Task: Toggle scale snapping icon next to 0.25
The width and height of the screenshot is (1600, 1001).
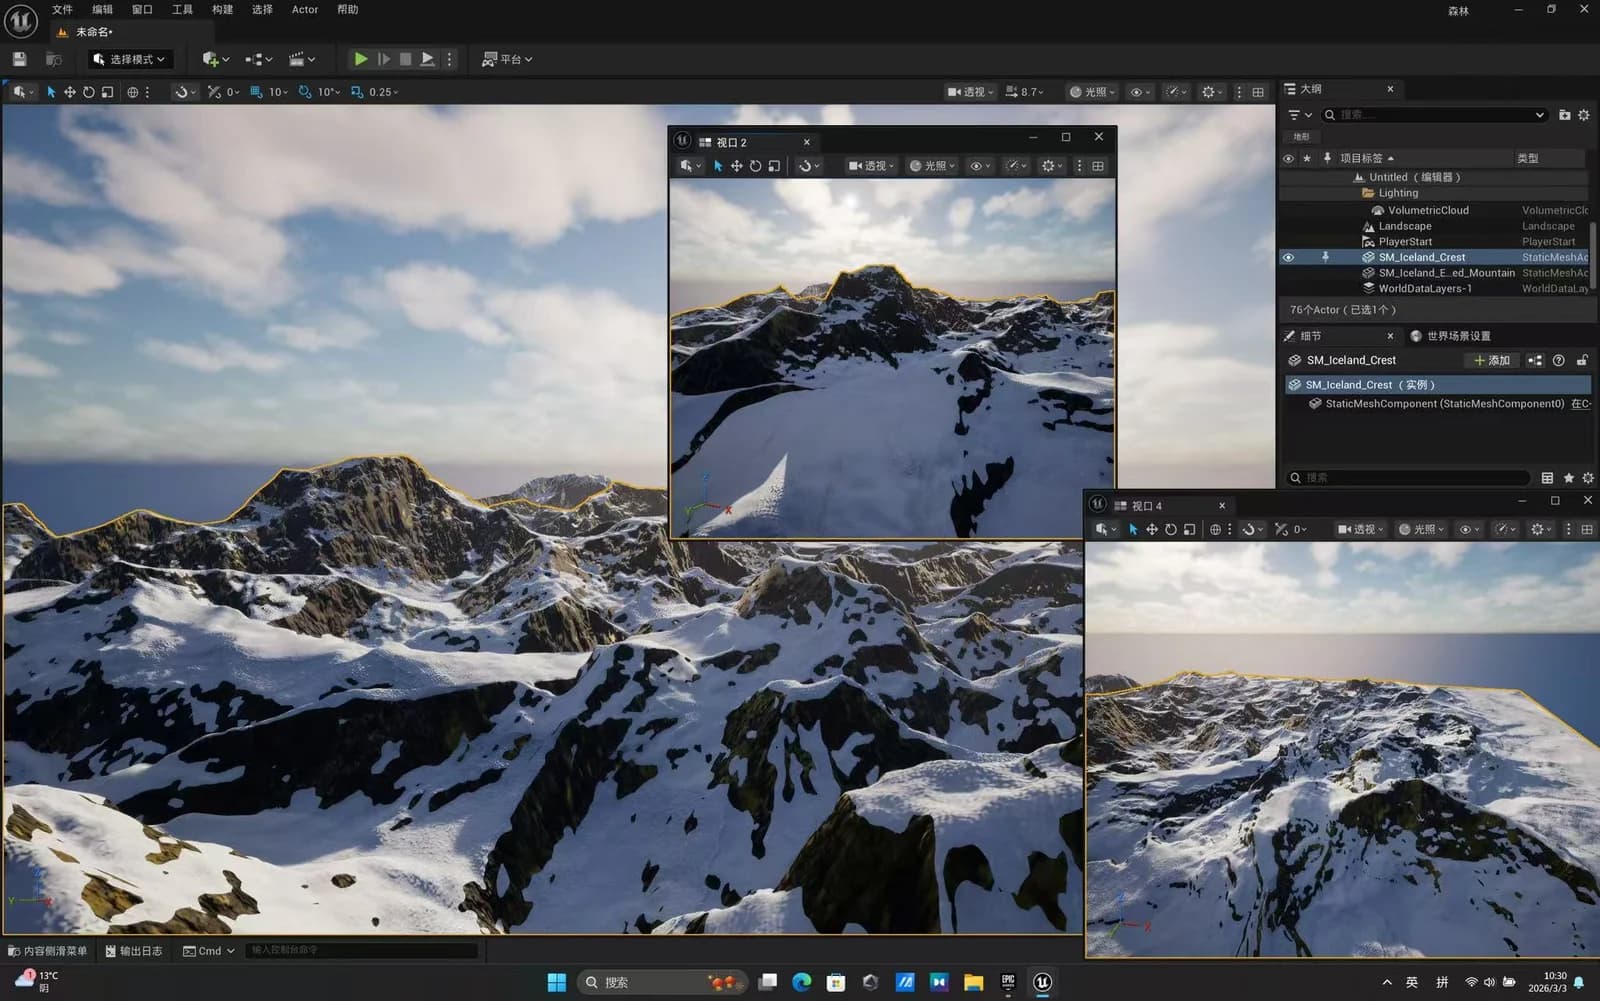Action: pyautogui.click(x=356, y=92)
